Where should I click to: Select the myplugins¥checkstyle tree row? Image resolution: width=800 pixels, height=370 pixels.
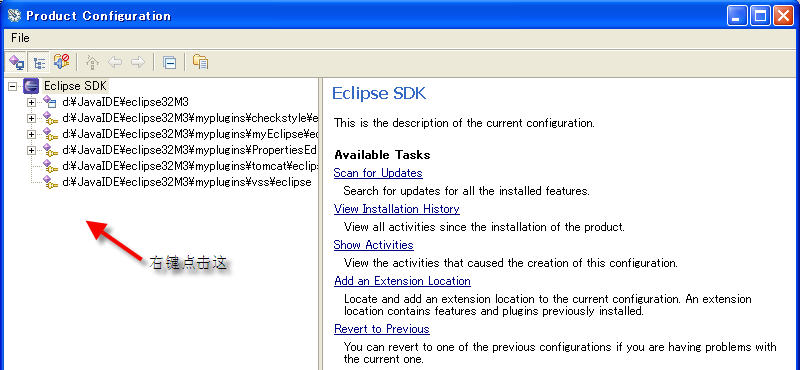(190, 118)
